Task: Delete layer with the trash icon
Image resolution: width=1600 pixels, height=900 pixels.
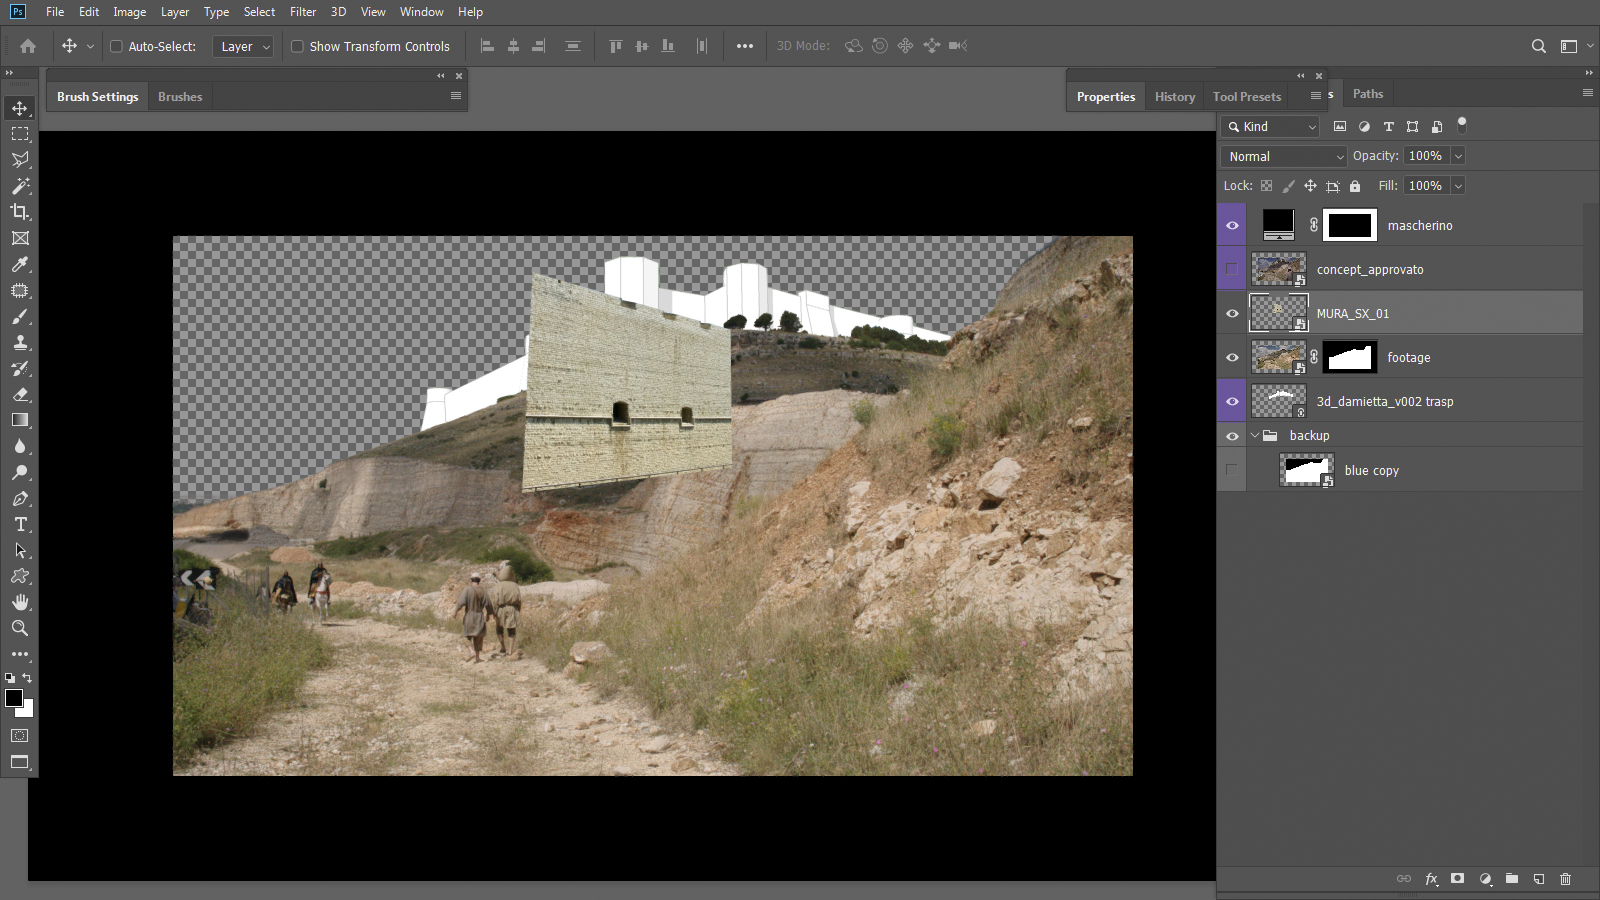Action: tap(1565, 879)
